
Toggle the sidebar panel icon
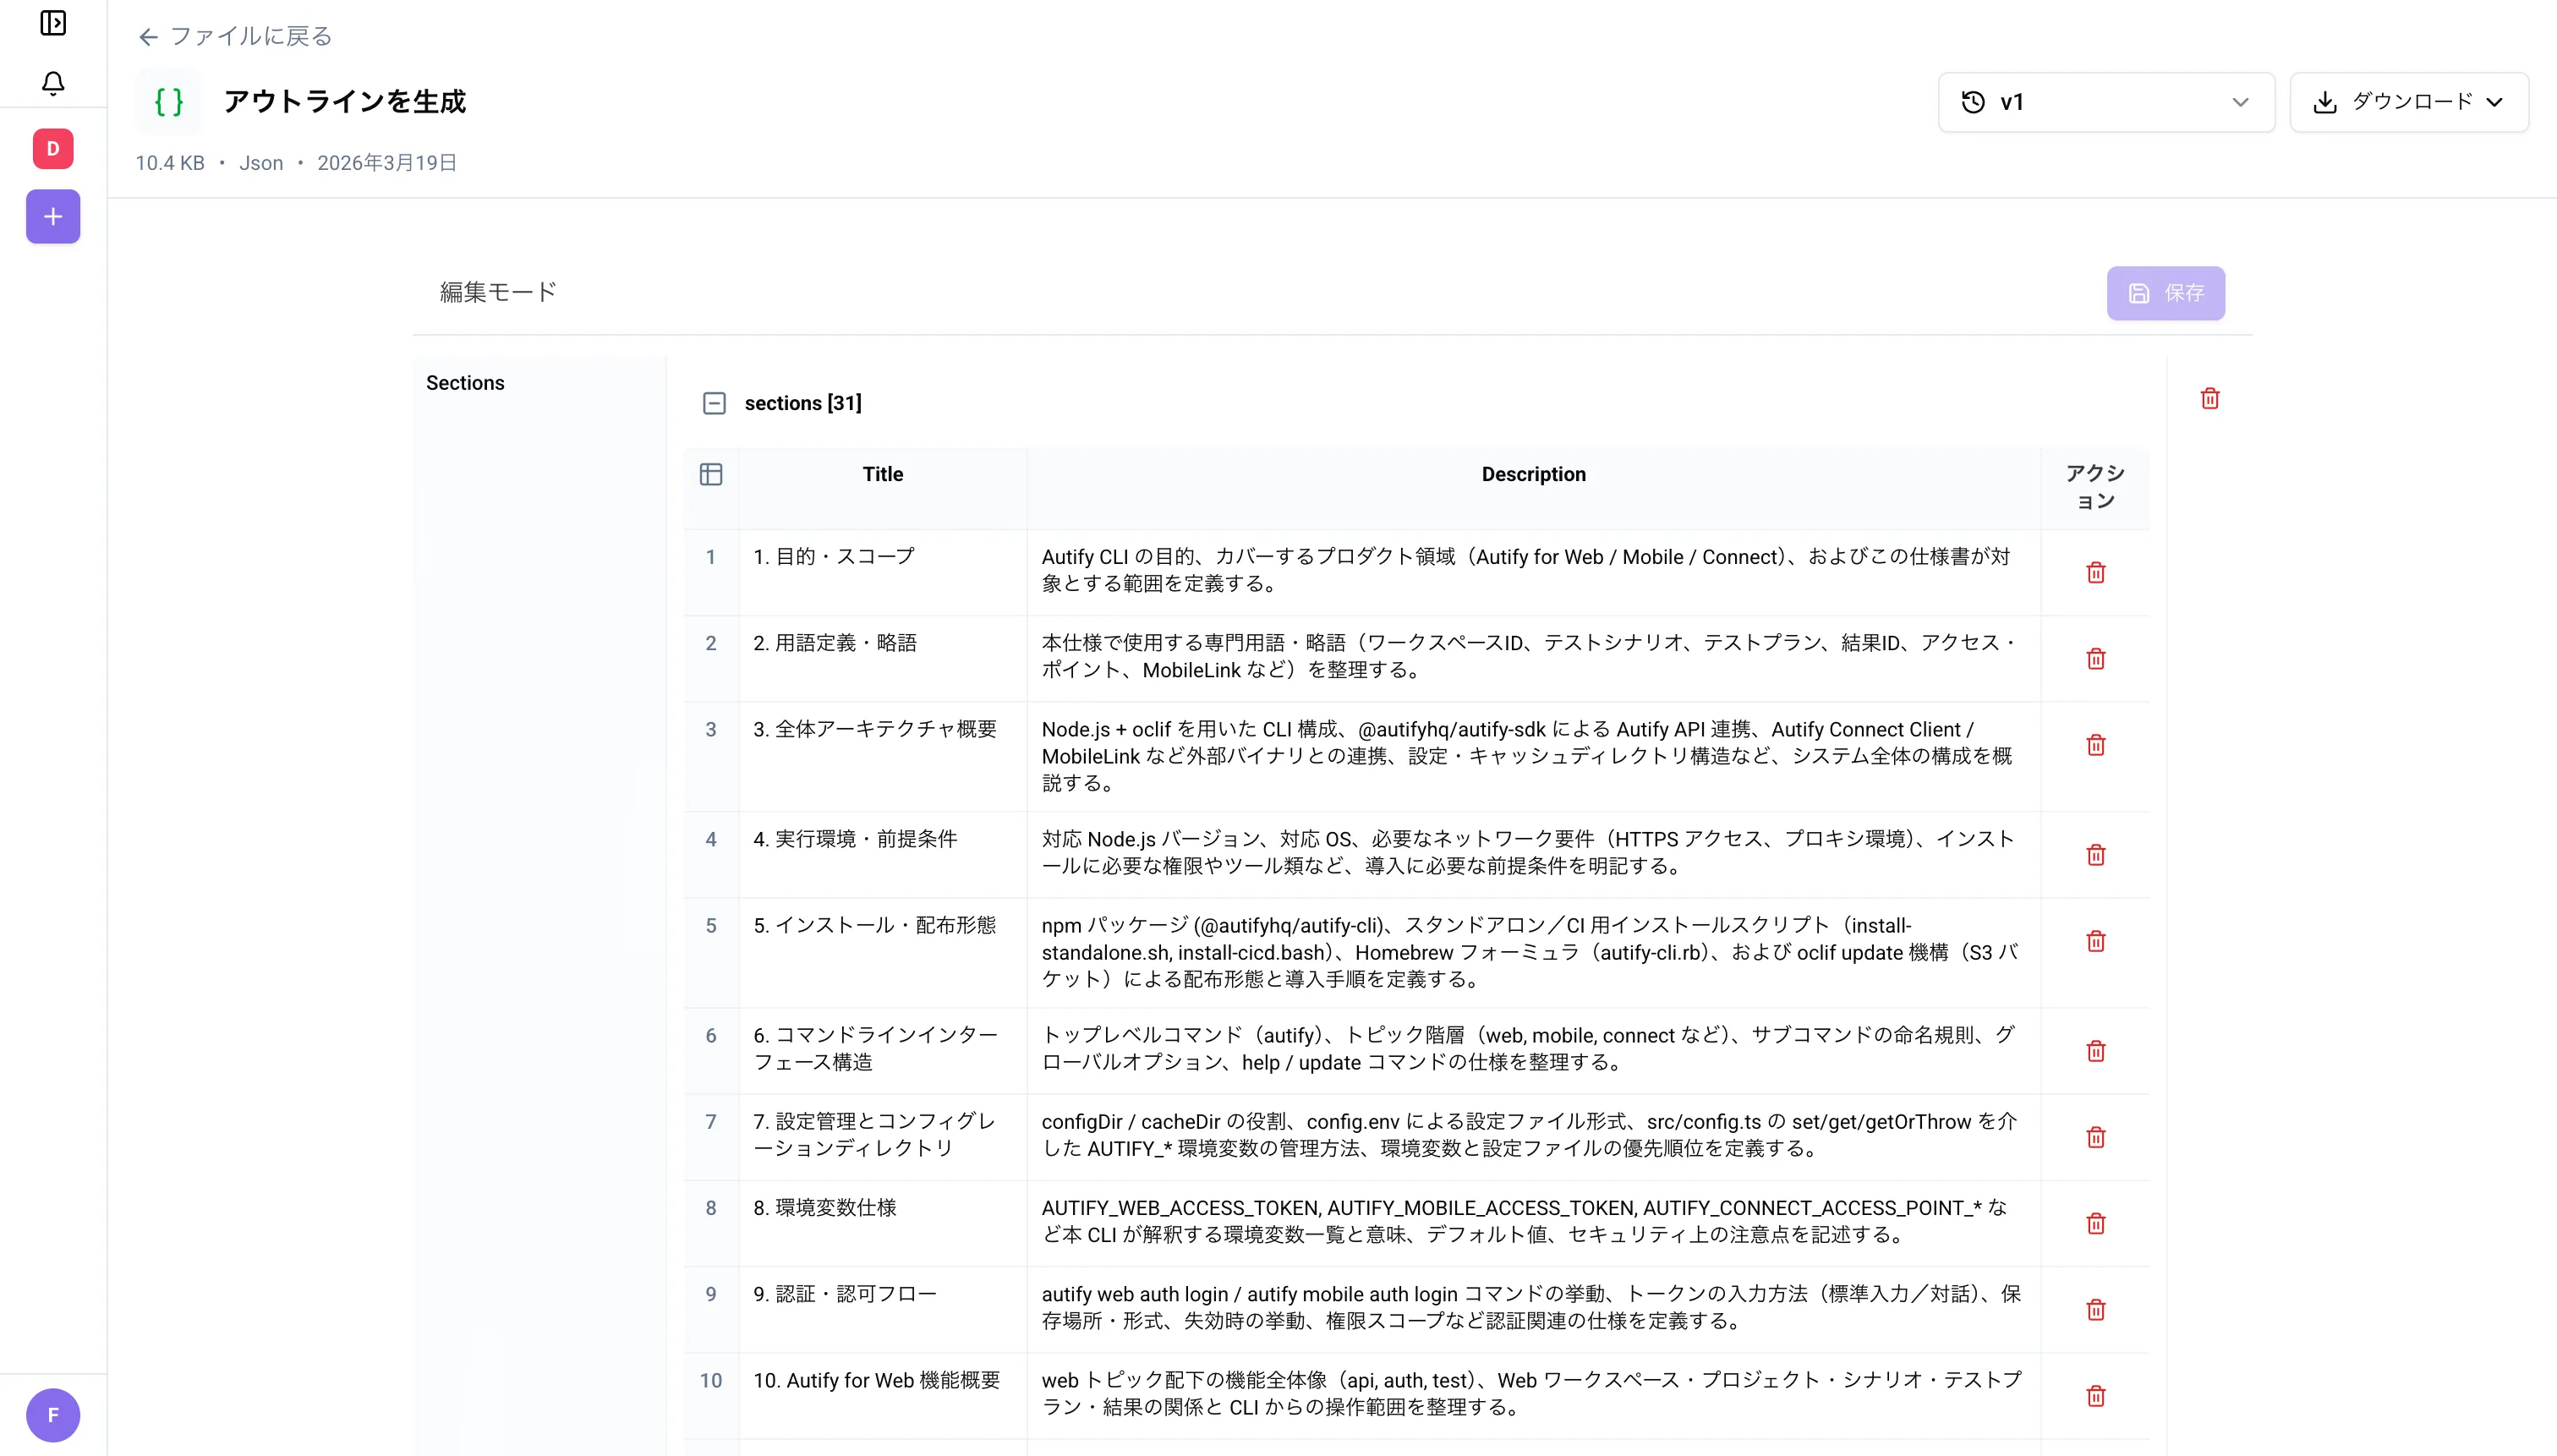pos(53,23)
